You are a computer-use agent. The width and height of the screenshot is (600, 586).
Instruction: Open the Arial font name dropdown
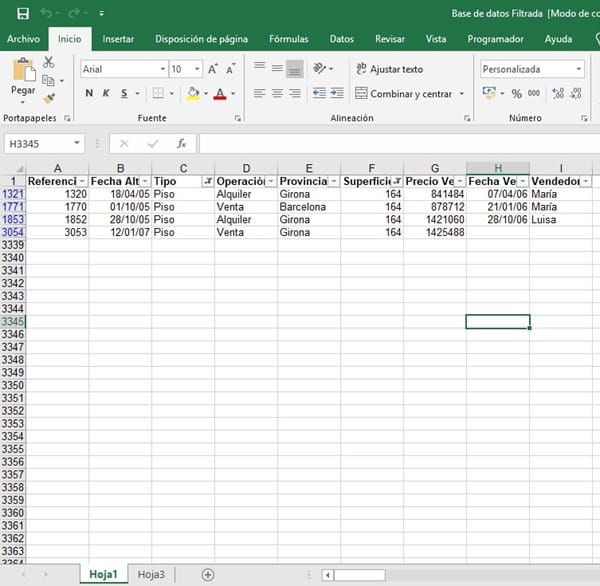click(163, 69)
